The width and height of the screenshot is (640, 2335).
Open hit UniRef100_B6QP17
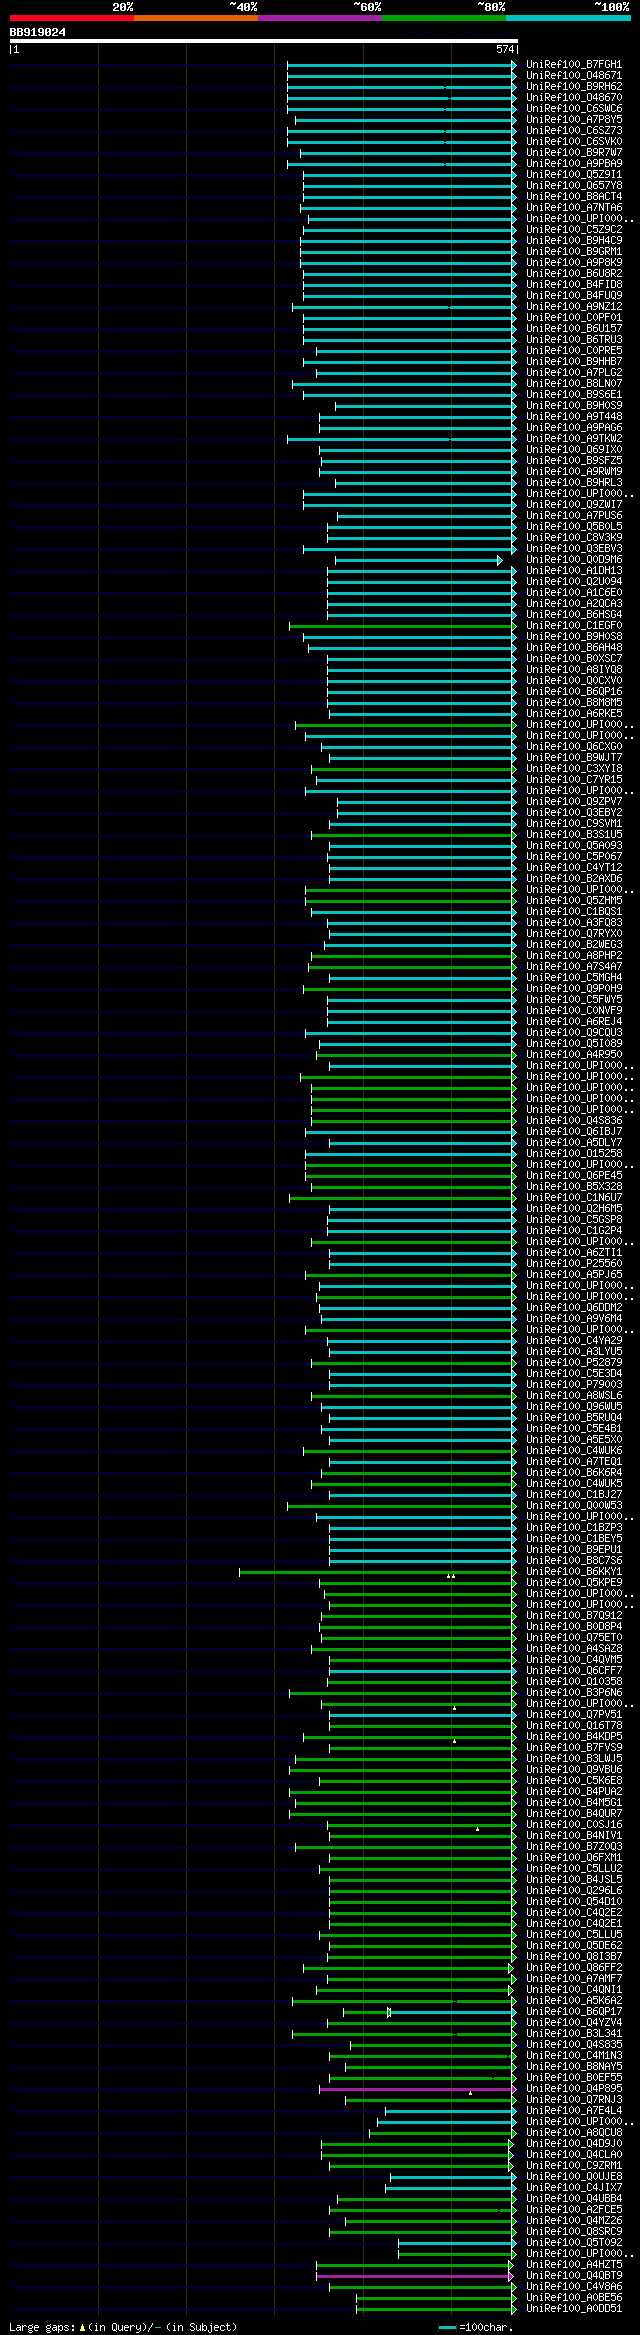[x=574, y=2012]
